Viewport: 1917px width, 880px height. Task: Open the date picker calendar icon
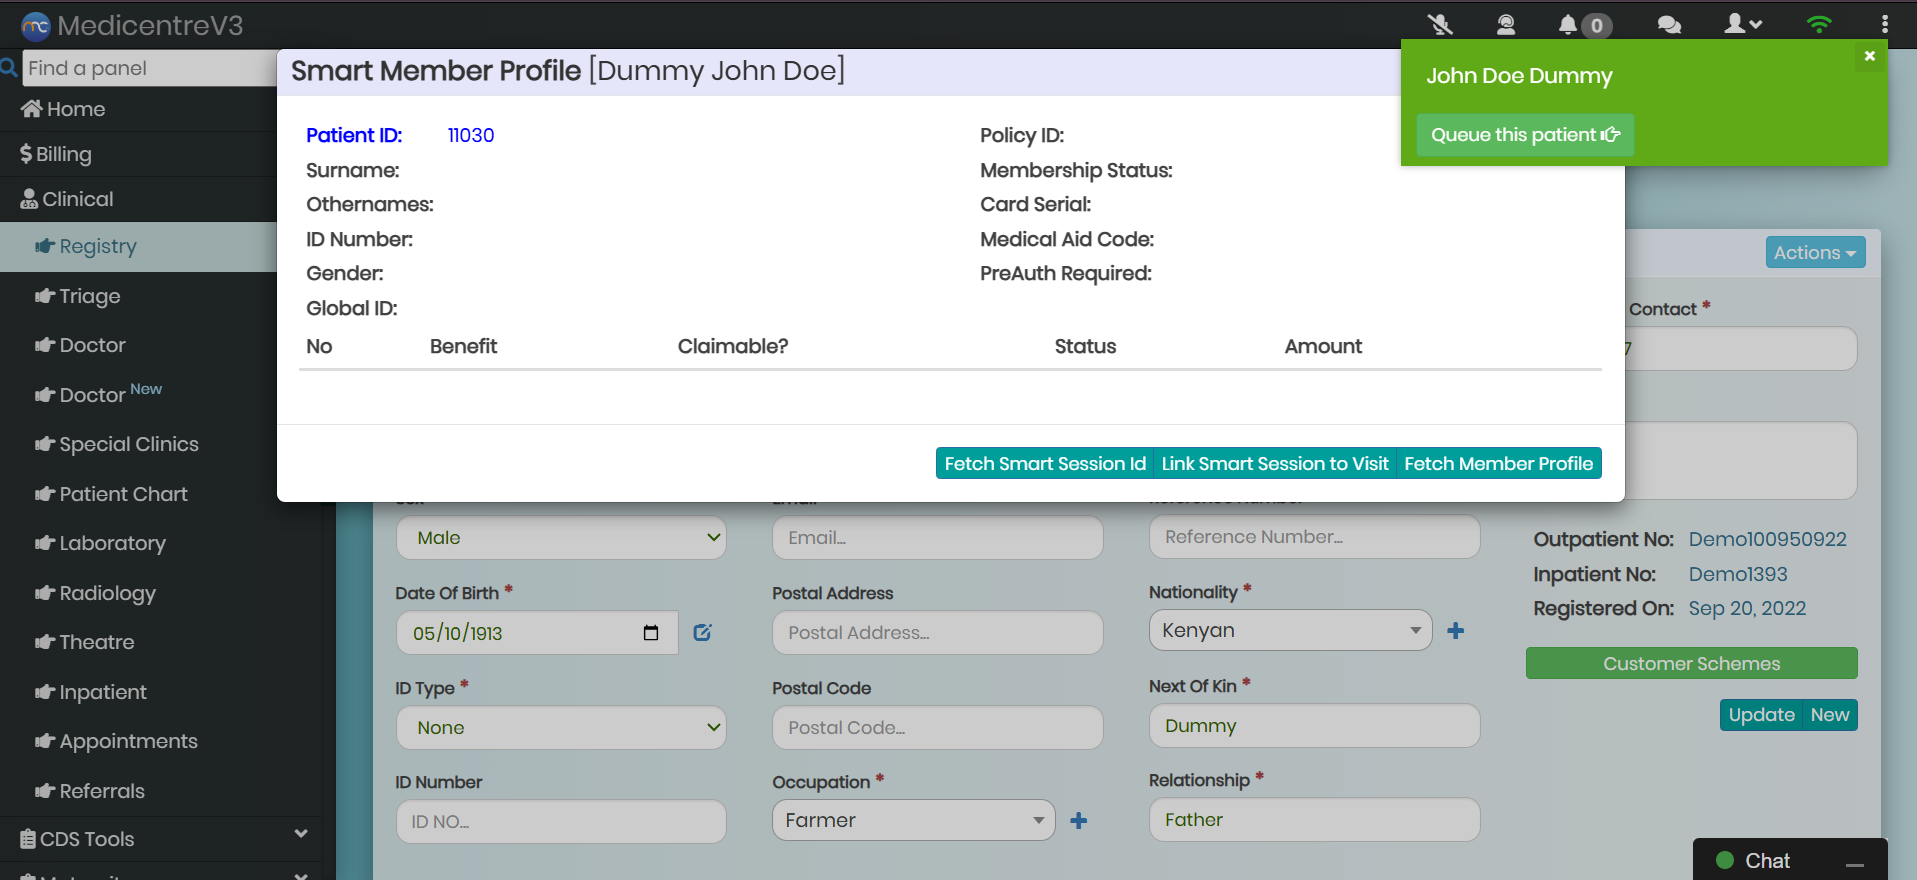pos(651,633)
